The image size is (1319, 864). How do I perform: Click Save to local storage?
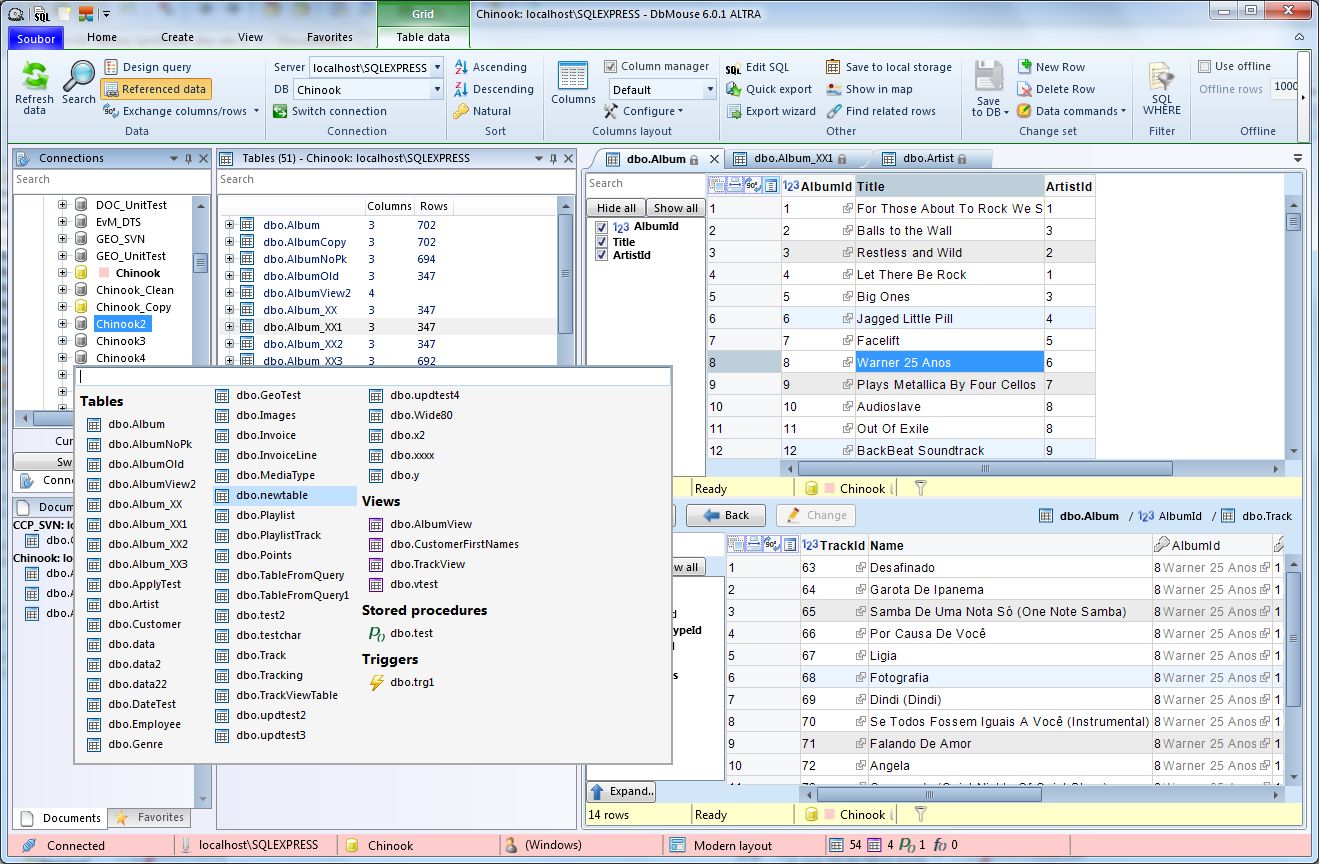[x=888, y=67]
